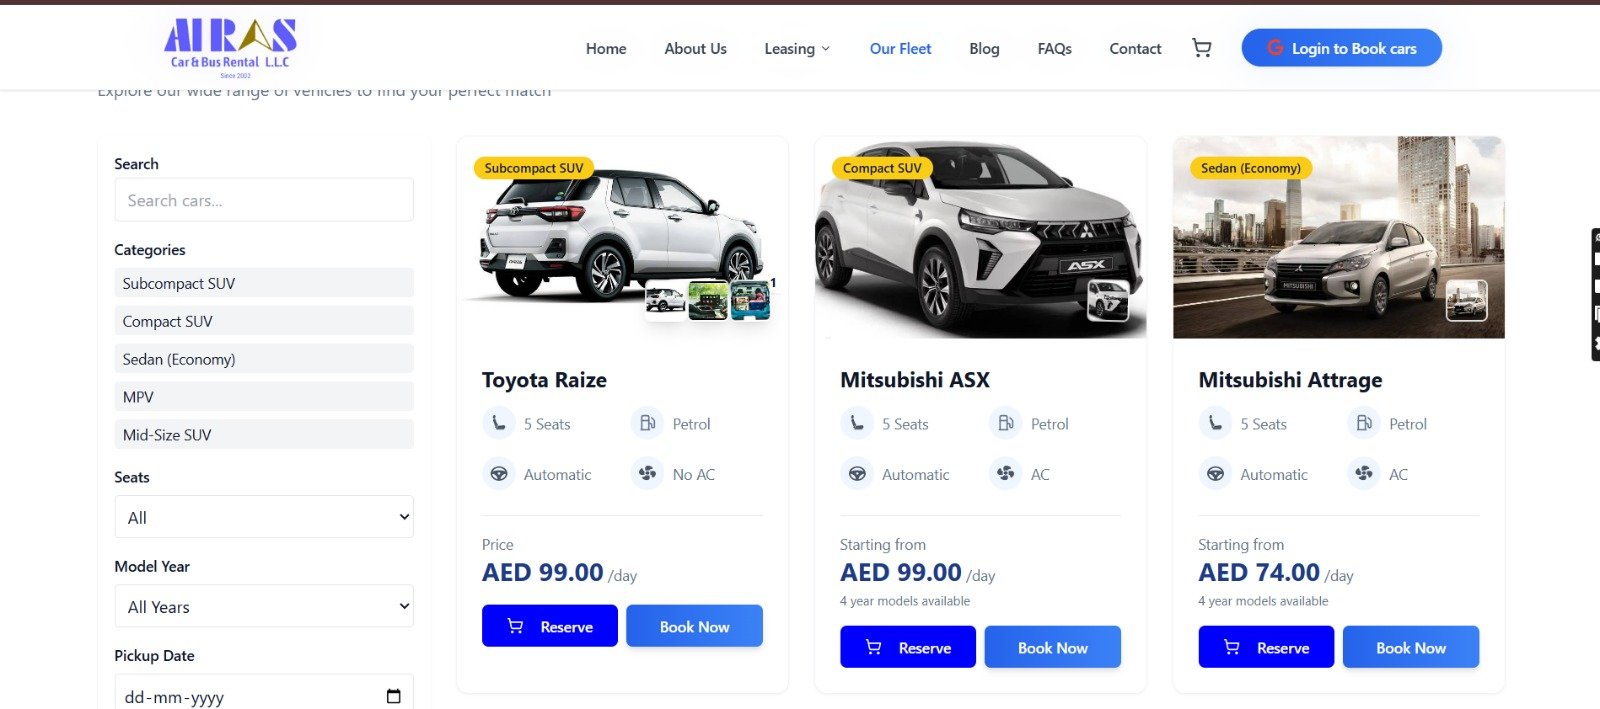Click the calendar icon in Pickup Date field

pyautogui.click(x=393, y=696)
